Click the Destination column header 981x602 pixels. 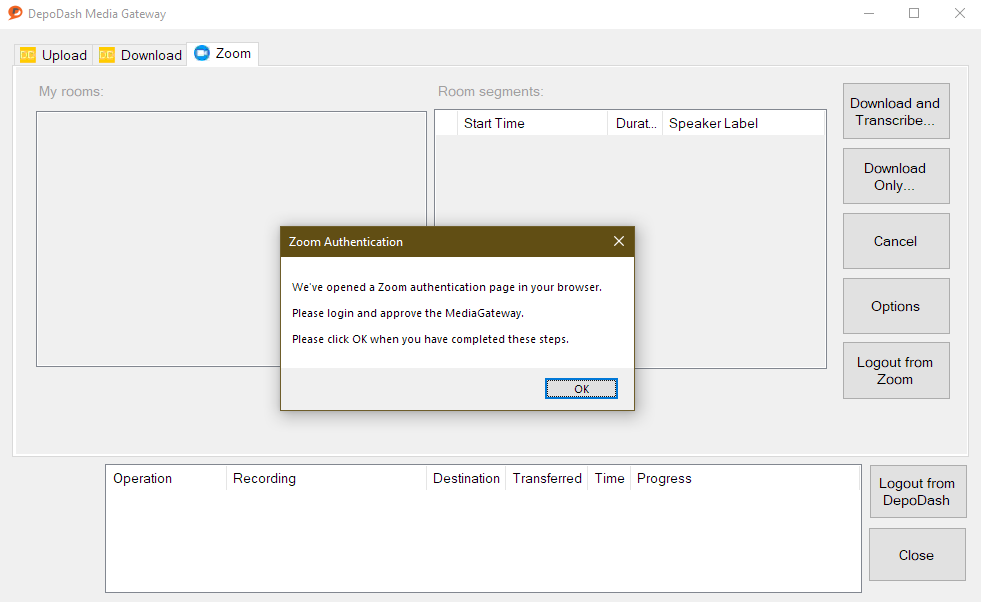[466, 479]
